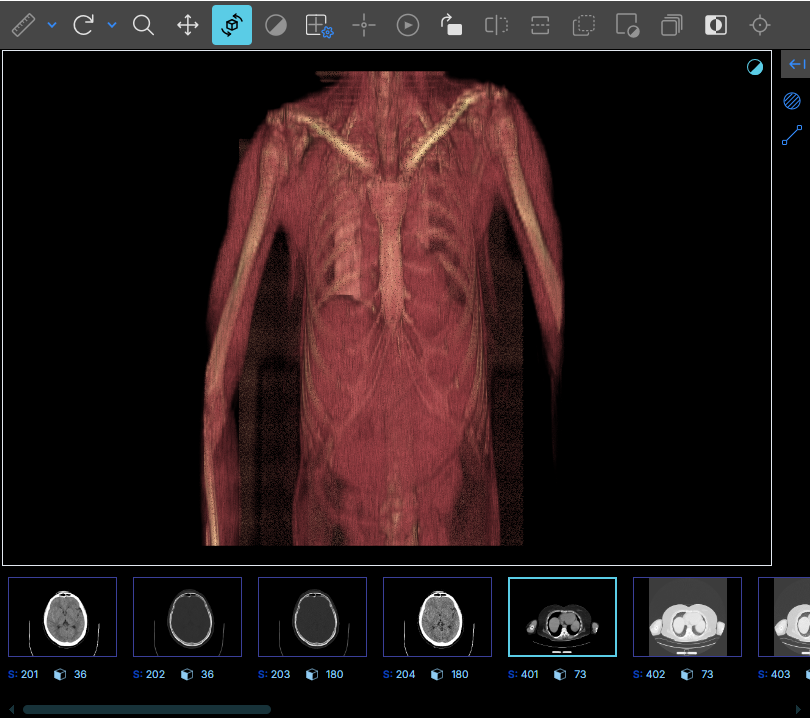Click the rectangle with contrast badge icon
Screen dimensions: 812x718
(627, 25)
